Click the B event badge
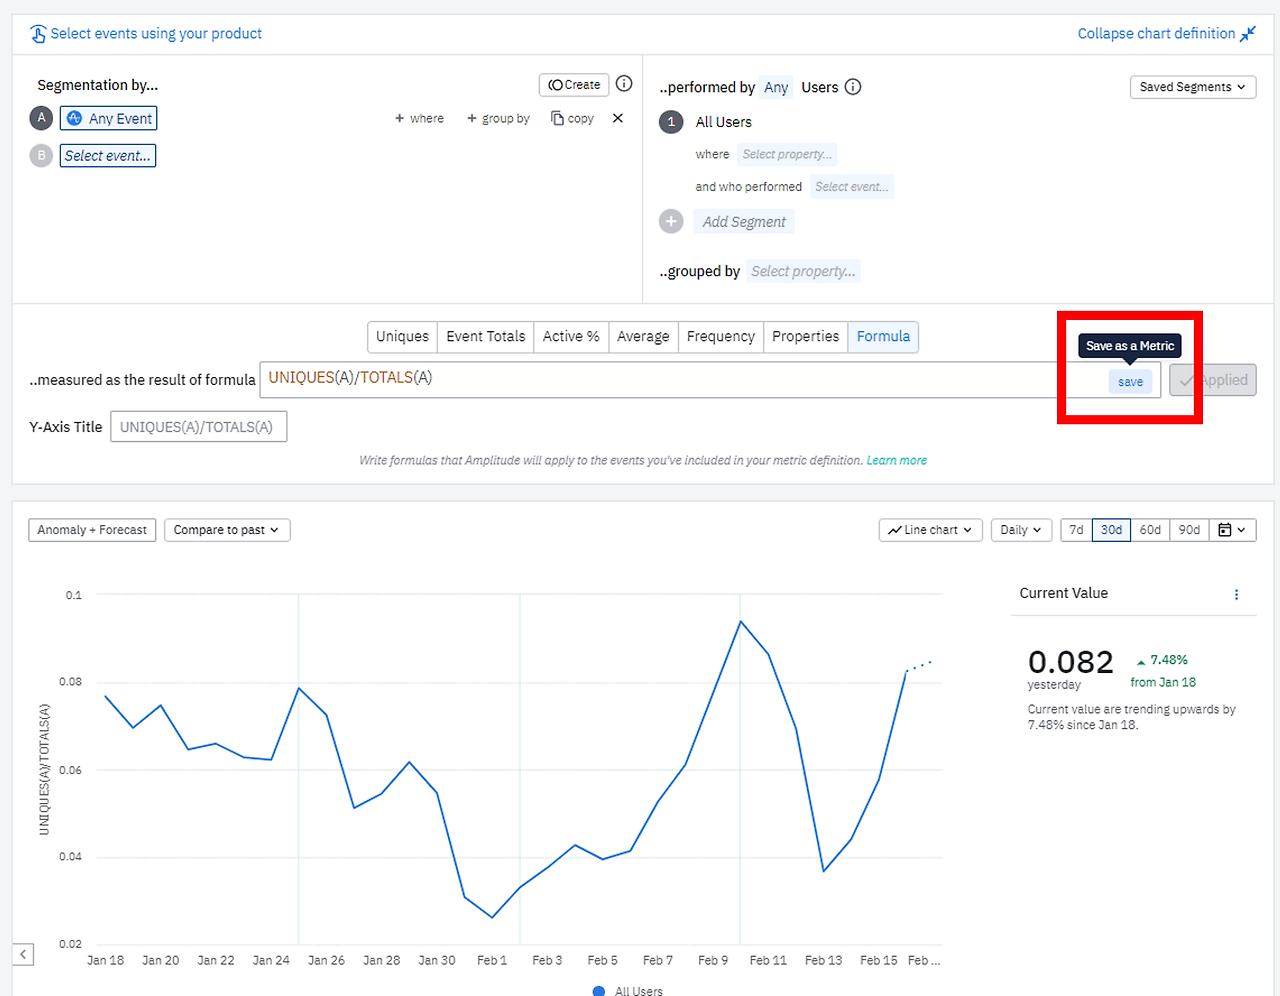The width and height of the screenshot is (1280, 996). pyautogui.click(x=41, y=156)
